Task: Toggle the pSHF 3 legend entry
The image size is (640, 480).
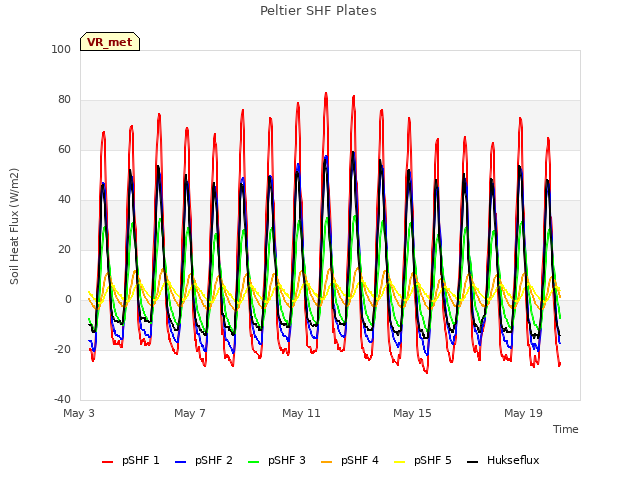Action: coord(277,460)
